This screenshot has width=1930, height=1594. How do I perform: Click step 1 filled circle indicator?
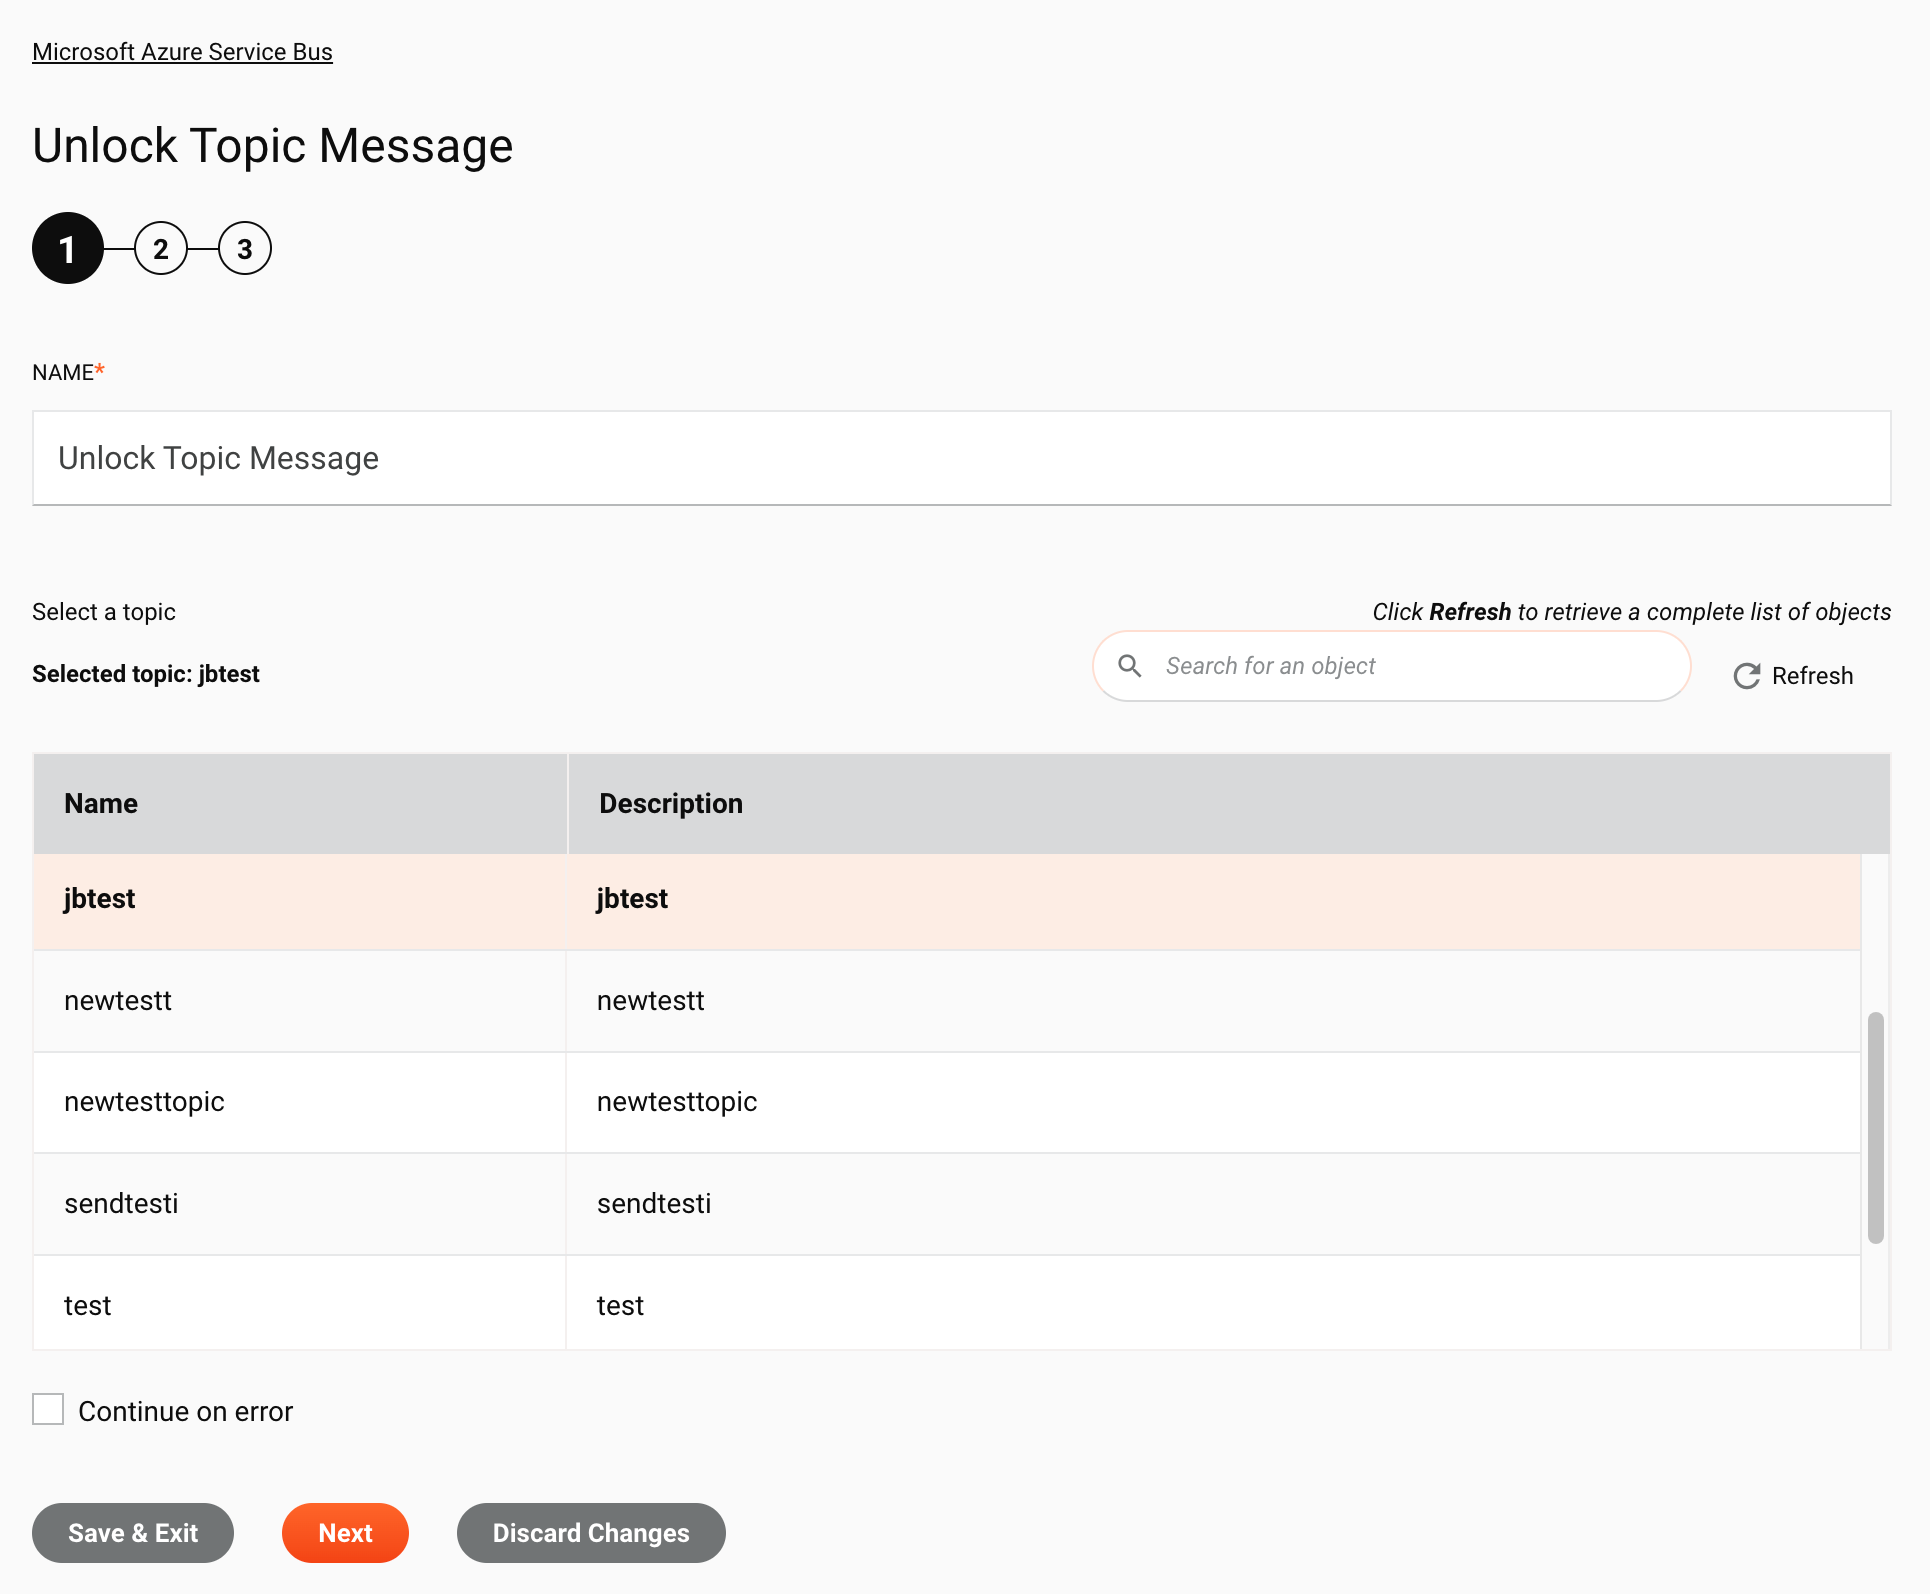click(x=67, y=247)
